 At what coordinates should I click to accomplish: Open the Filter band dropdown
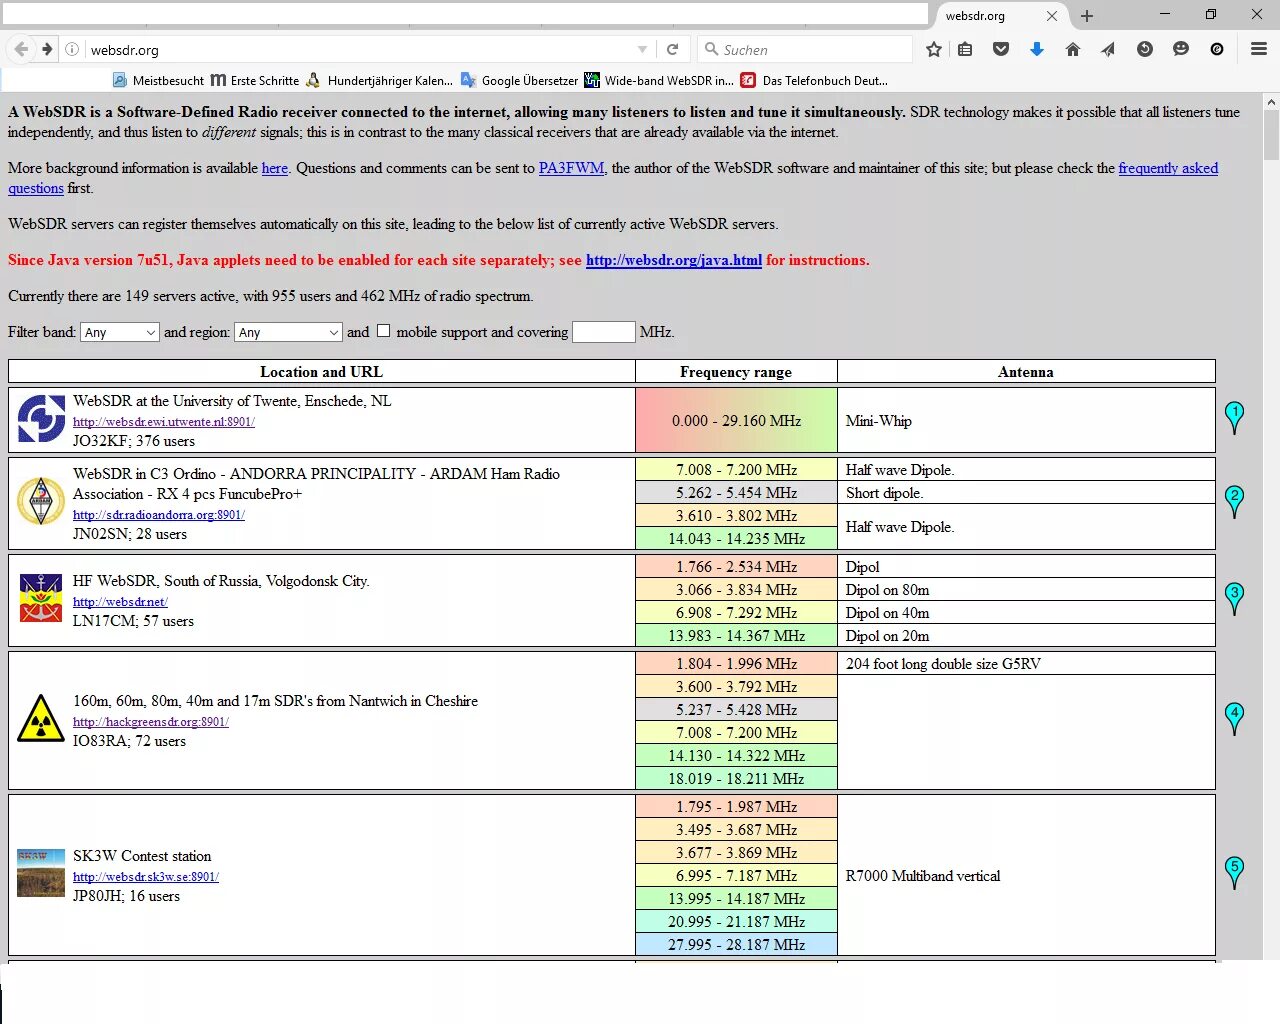click(120, 332)
